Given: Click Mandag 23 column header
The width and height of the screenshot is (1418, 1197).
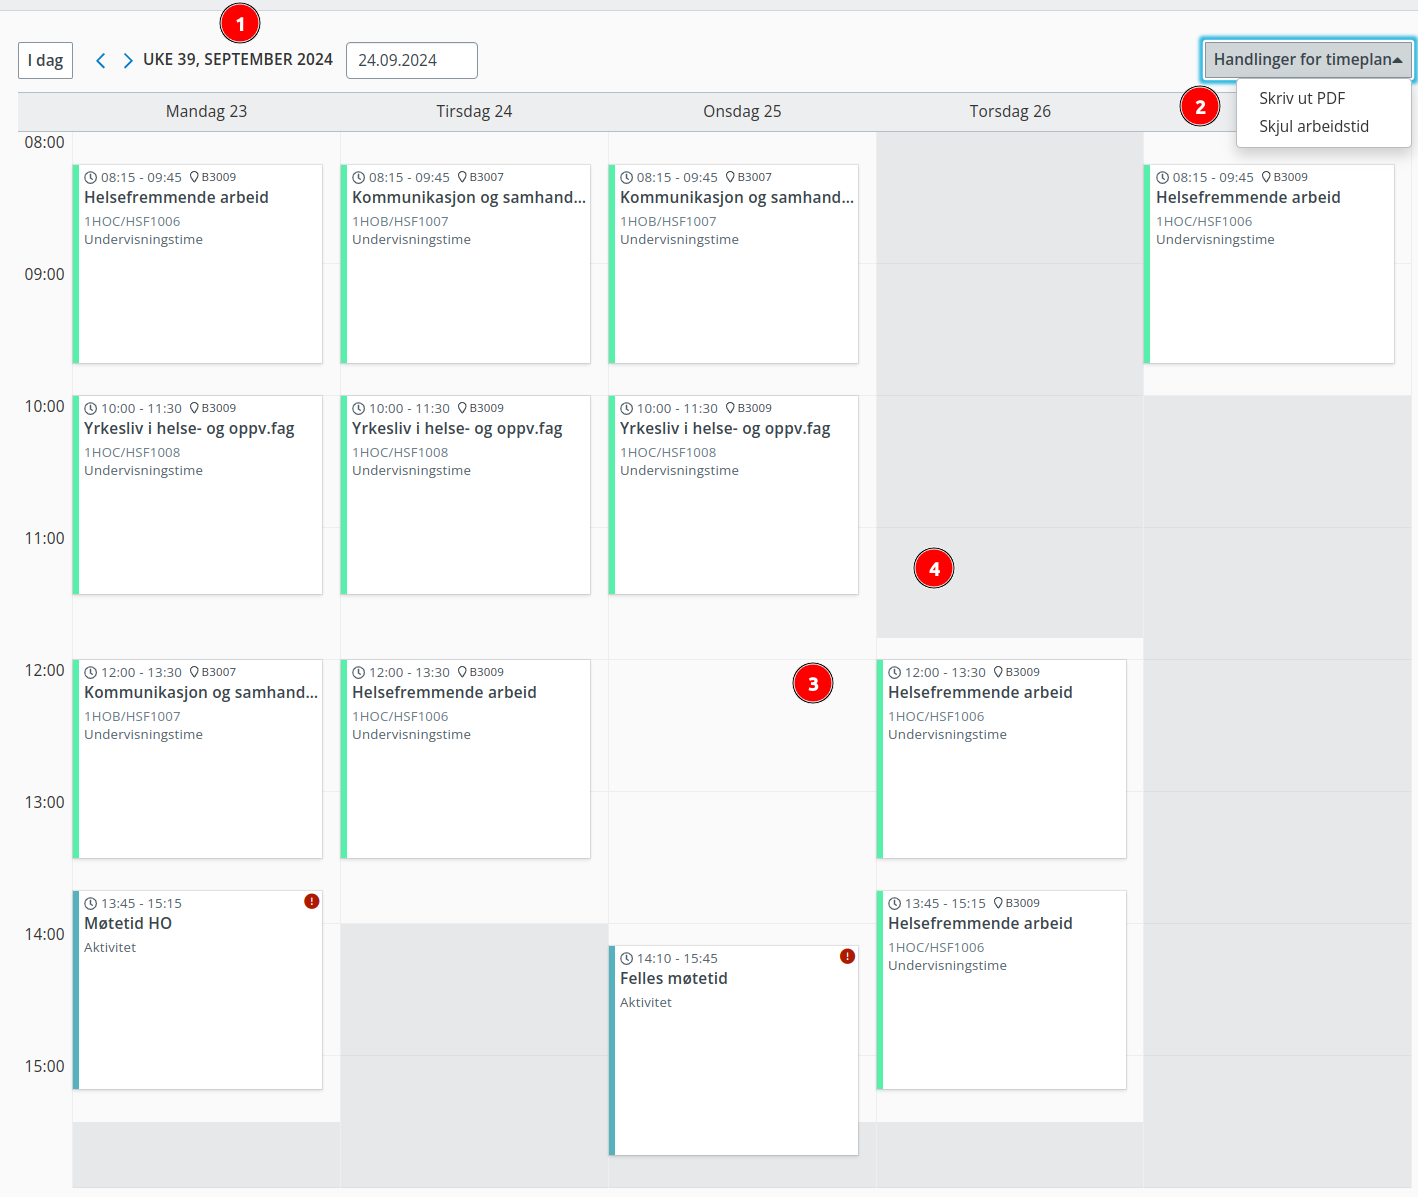Looking at the screenshot, I should [206, 111].
